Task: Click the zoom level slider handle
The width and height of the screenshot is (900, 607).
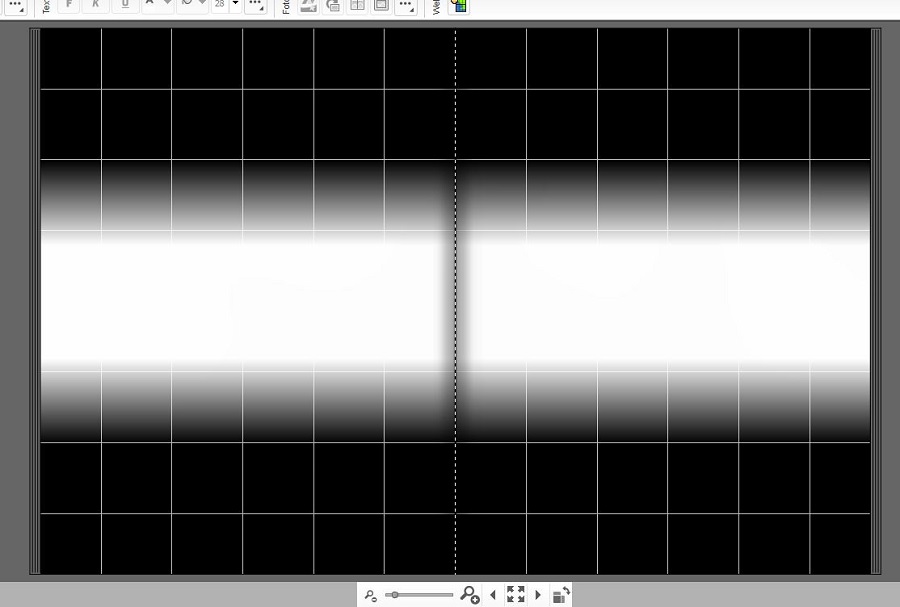Action: point(395,594)
